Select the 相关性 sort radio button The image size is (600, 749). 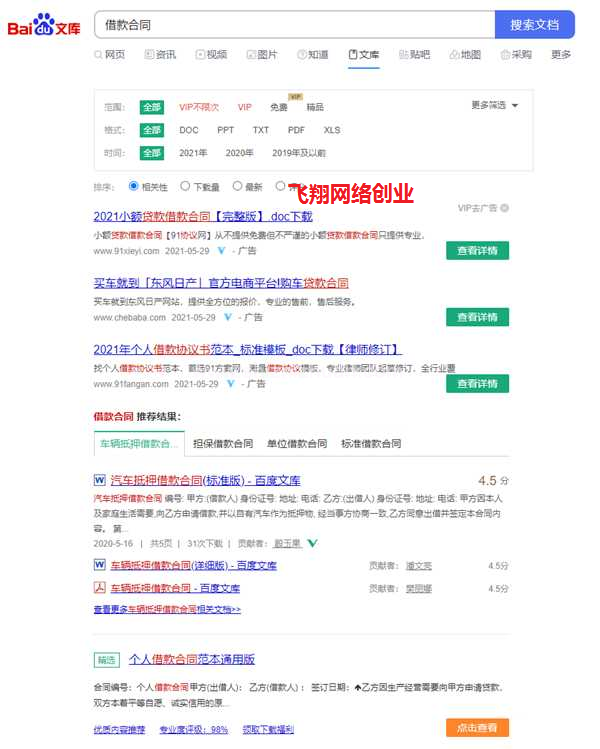click(x=134, y=186)
